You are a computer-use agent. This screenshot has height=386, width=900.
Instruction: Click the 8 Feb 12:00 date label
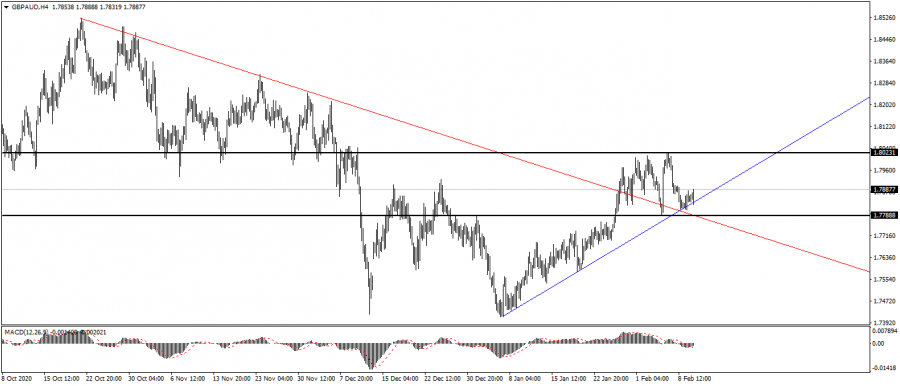(x=695, y=379)
